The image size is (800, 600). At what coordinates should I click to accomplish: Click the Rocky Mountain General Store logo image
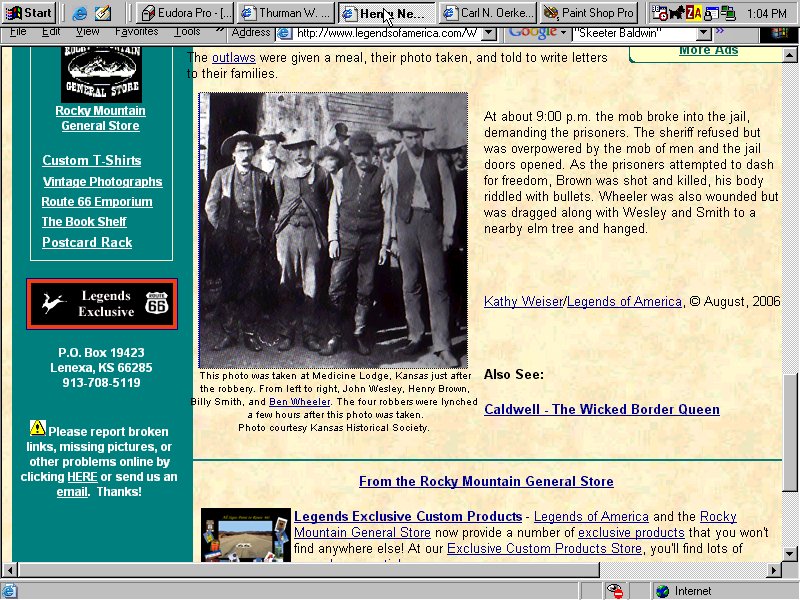[x=102, y=74]
